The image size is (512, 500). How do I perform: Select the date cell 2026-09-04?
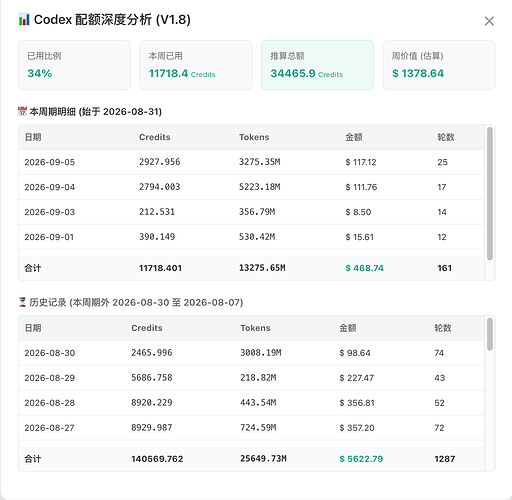[50, 187]
